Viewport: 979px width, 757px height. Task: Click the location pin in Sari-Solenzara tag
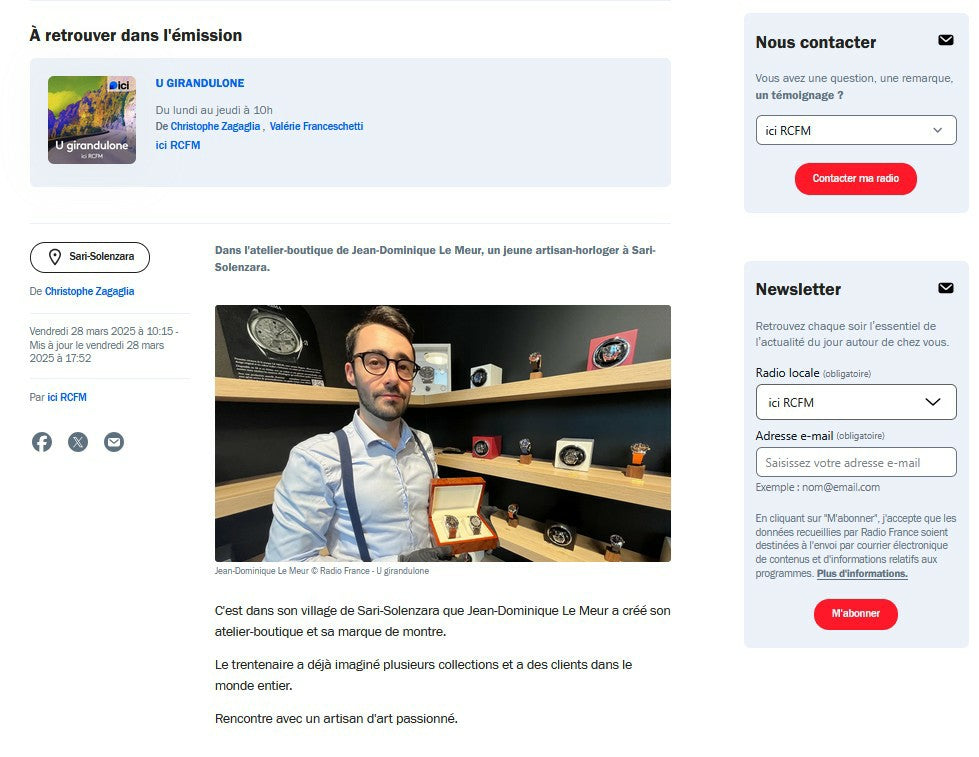click(55, 257)
